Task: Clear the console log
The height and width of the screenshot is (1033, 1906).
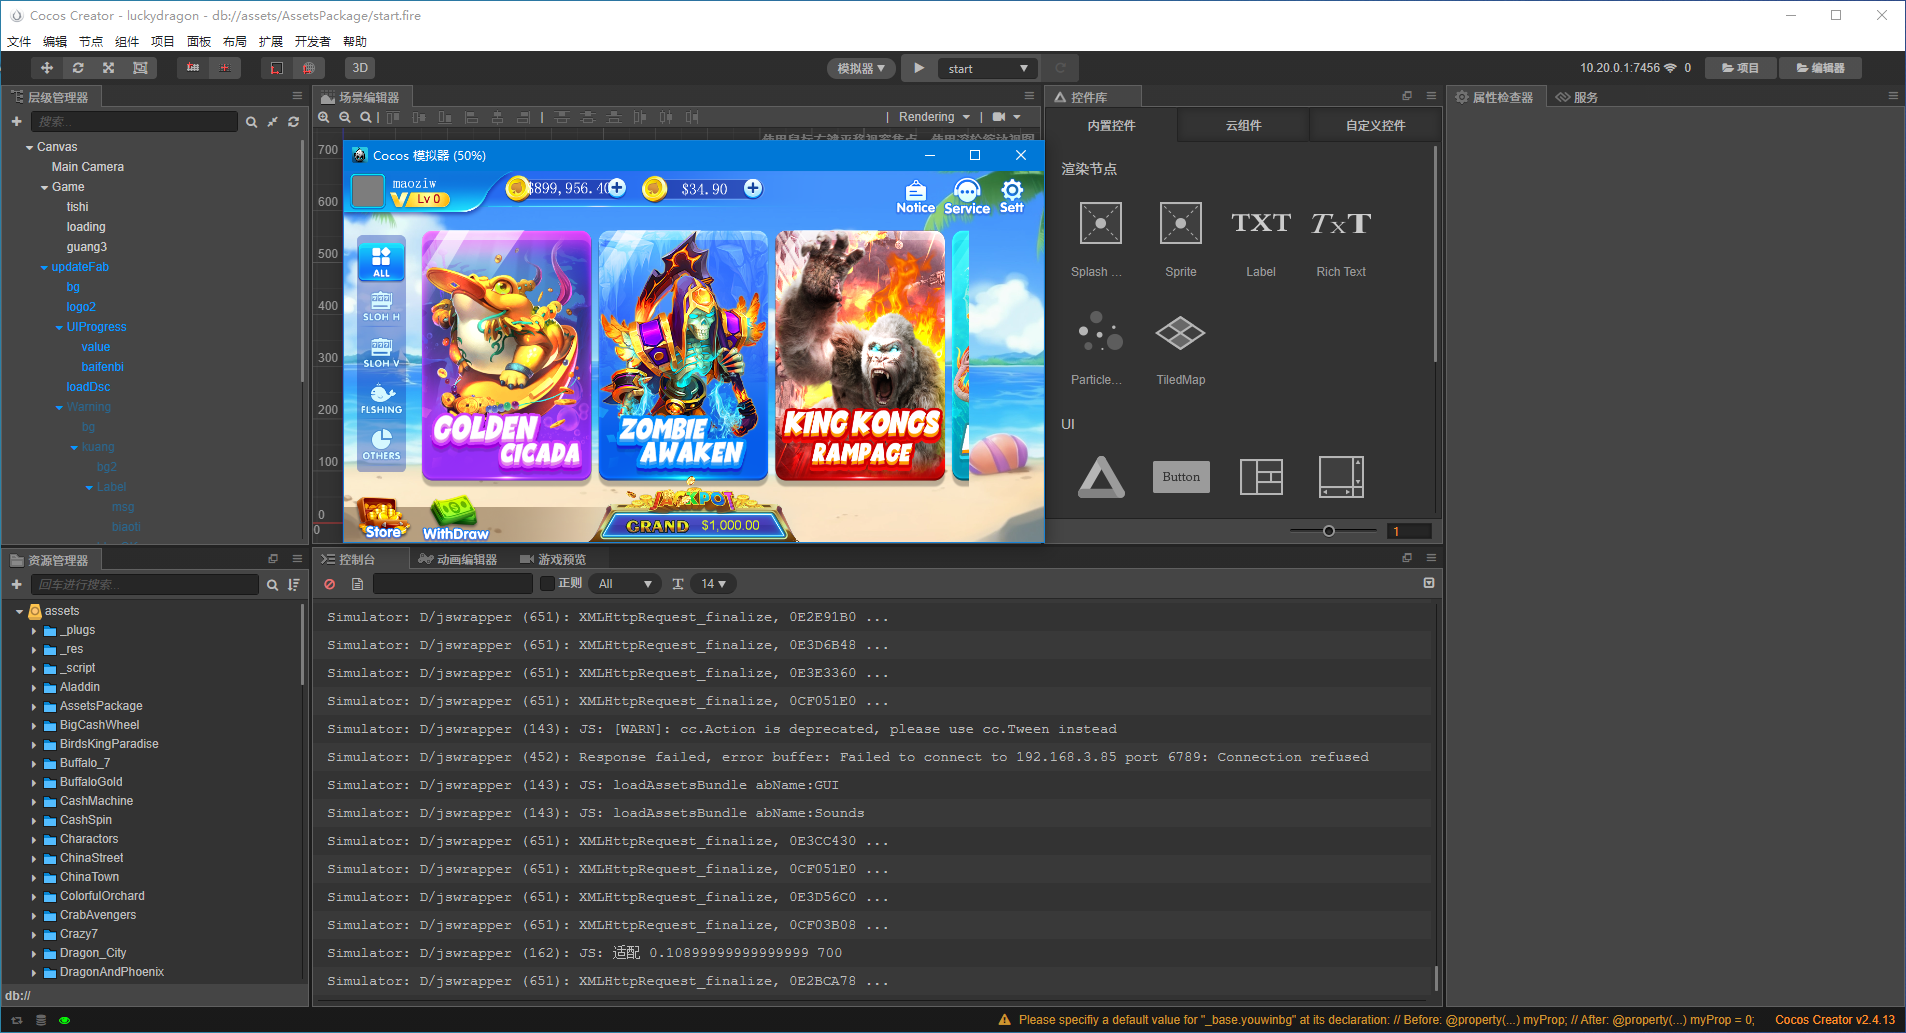Action: [x=329, y=584]
